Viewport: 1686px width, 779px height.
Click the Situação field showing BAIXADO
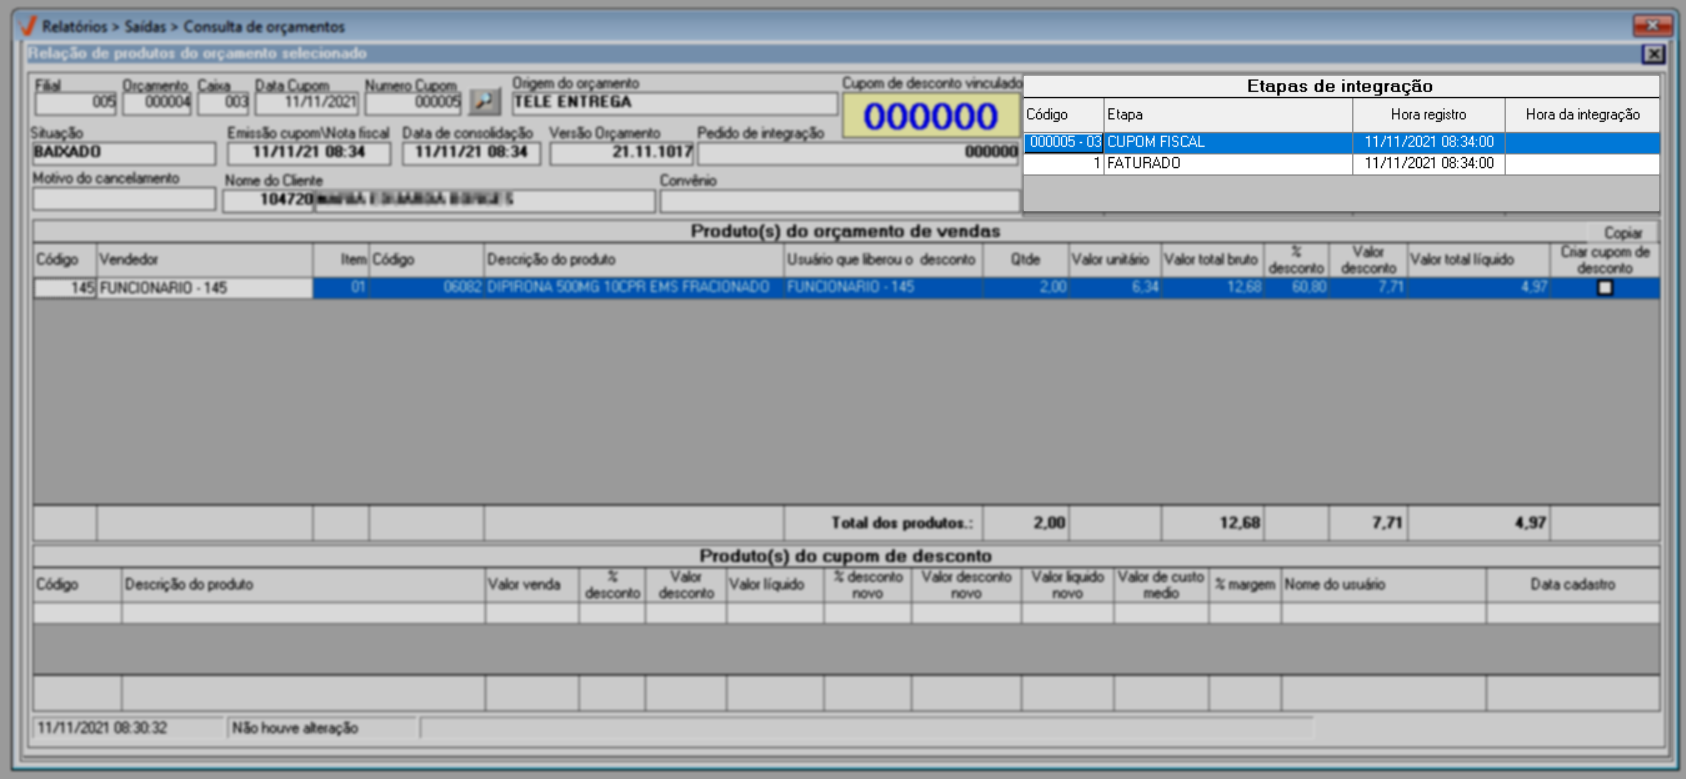coord(123,153)
